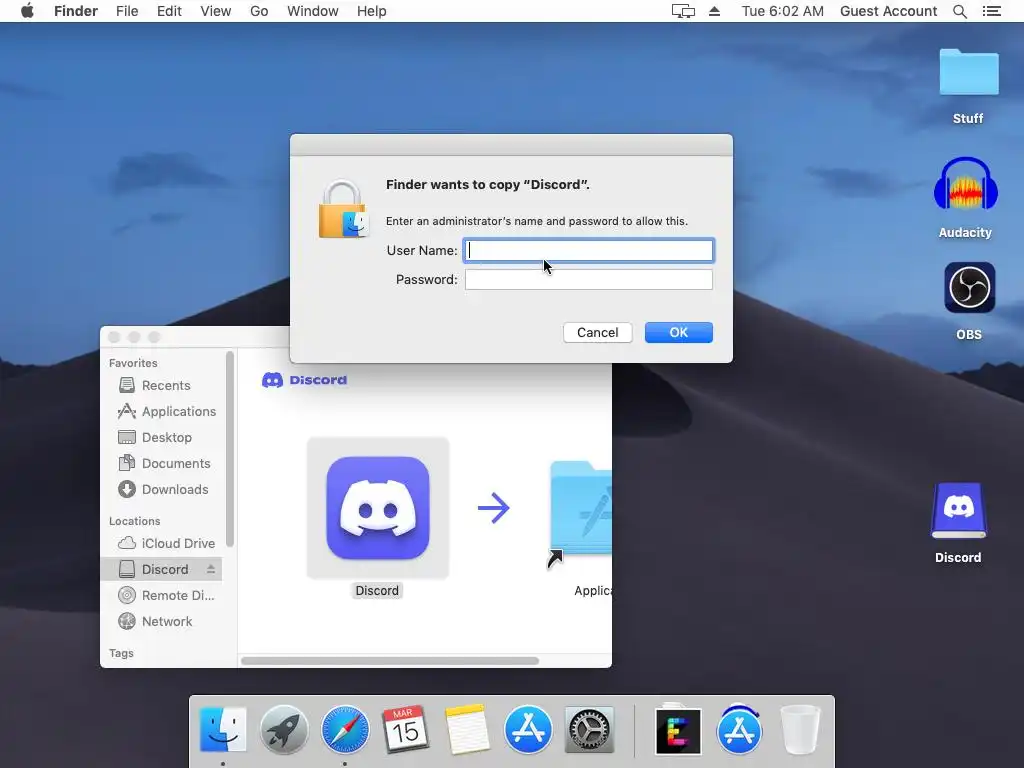Focus the User Name field
Screen dimensions: 1024x768
coord(588,251)
